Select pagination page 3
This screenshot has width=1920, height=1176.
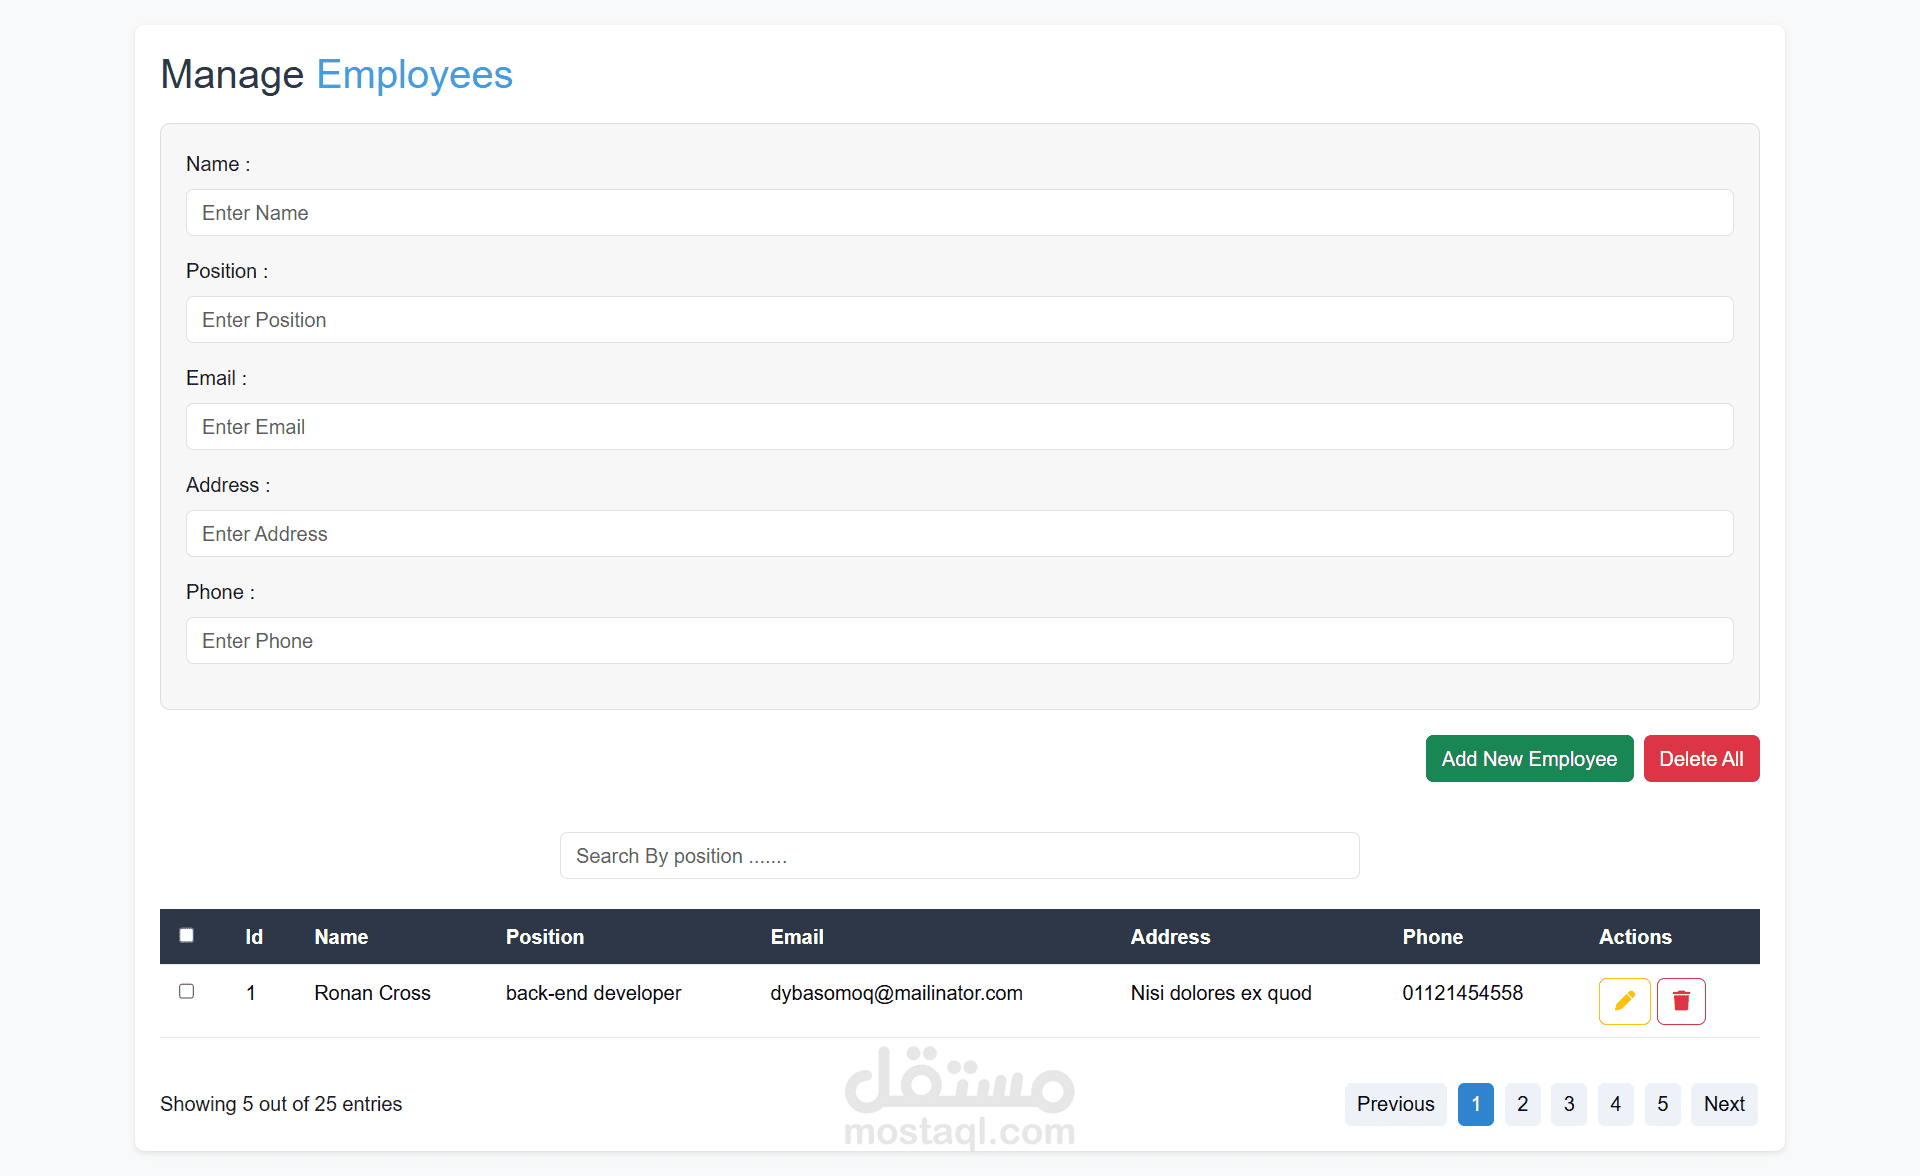click(1568, 1104)
